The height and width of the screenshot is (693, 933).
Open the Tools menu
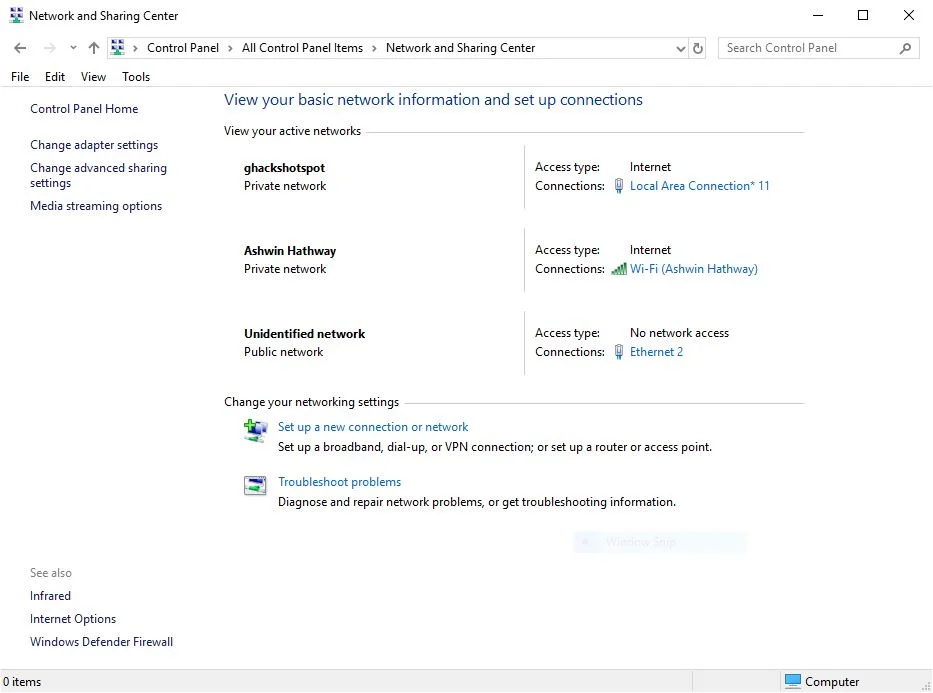coord(136,77)
